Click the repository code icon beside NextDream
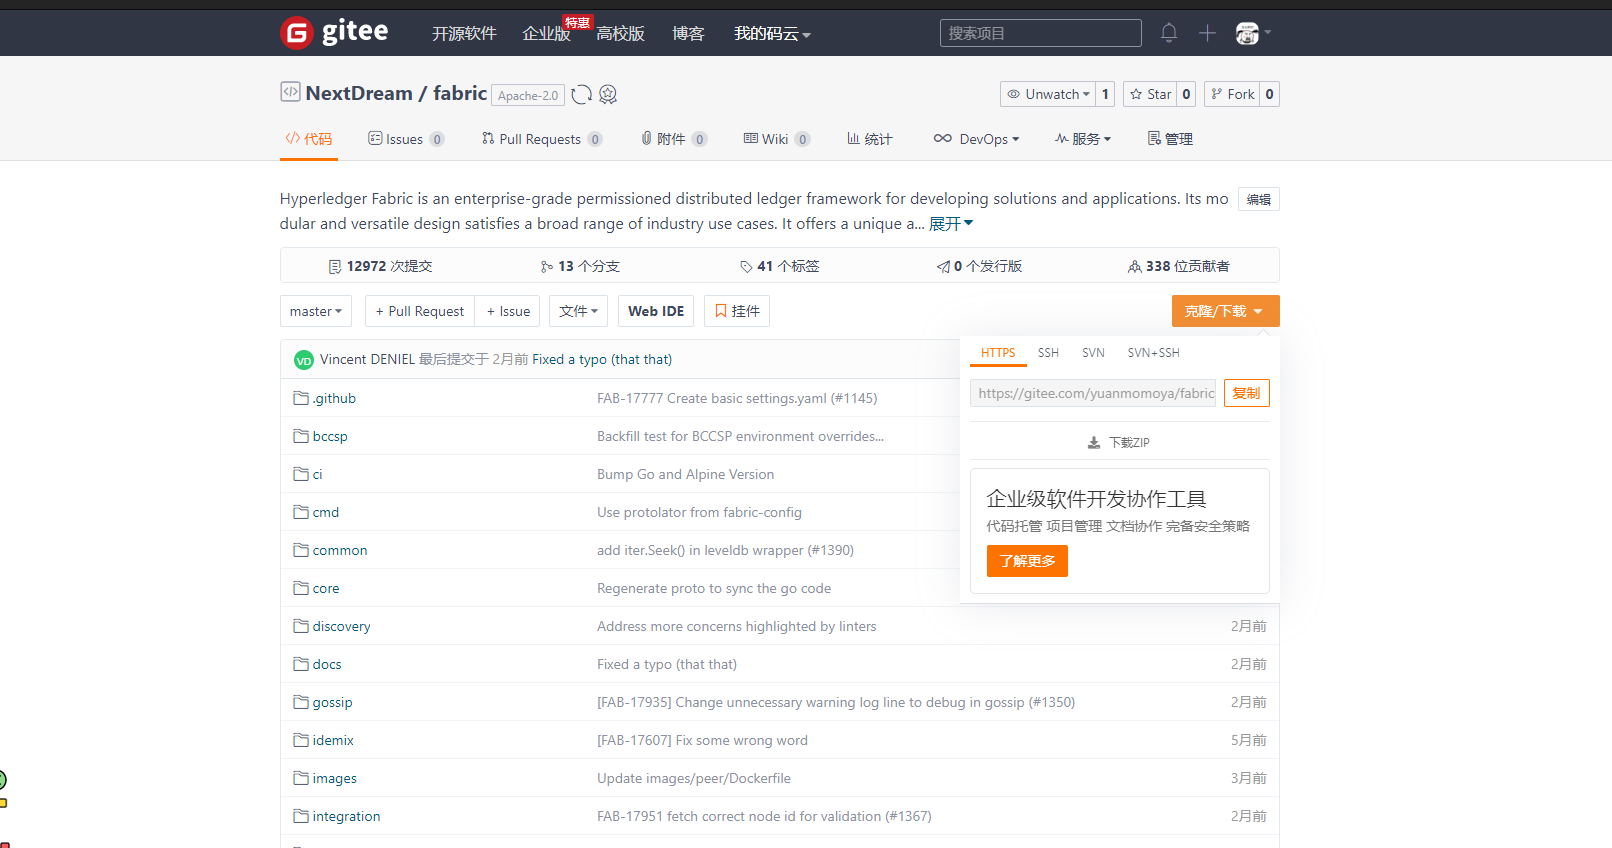1612x848 pixels. pos(290,92)
